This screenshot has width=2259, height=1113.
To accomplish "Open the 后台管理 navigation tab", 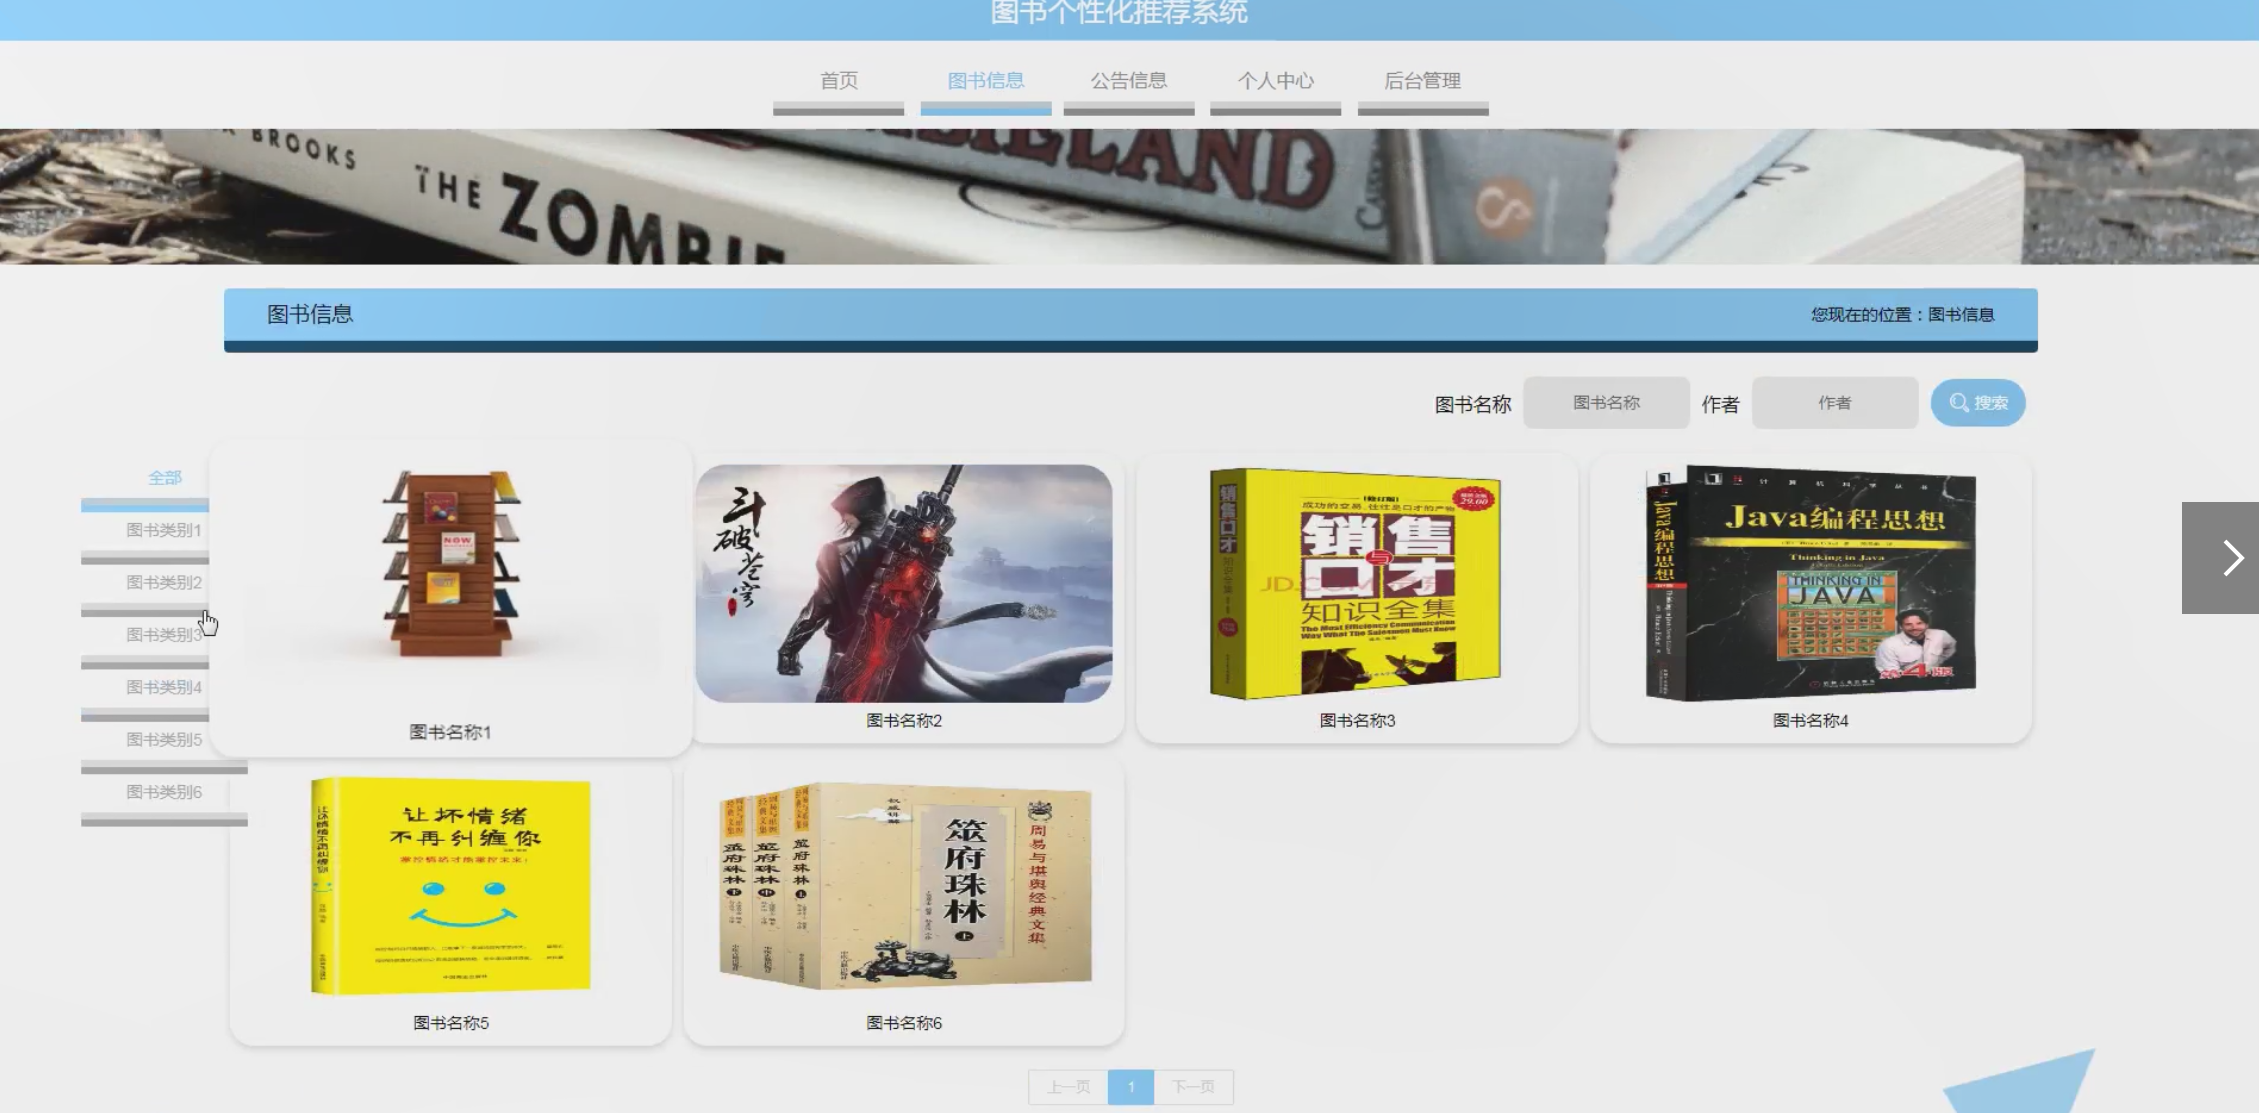I will pyautogui.click(x=1422, y=81).
